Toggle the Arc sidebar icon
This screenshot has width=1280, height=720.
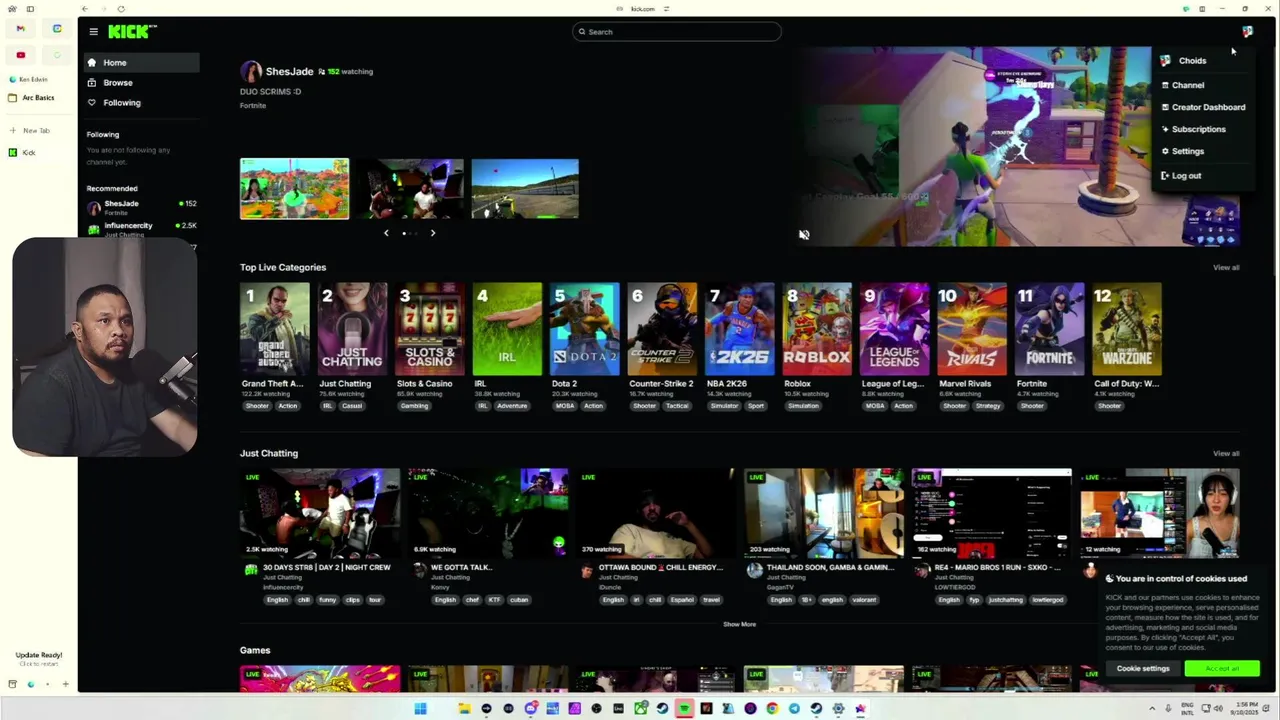30,9
